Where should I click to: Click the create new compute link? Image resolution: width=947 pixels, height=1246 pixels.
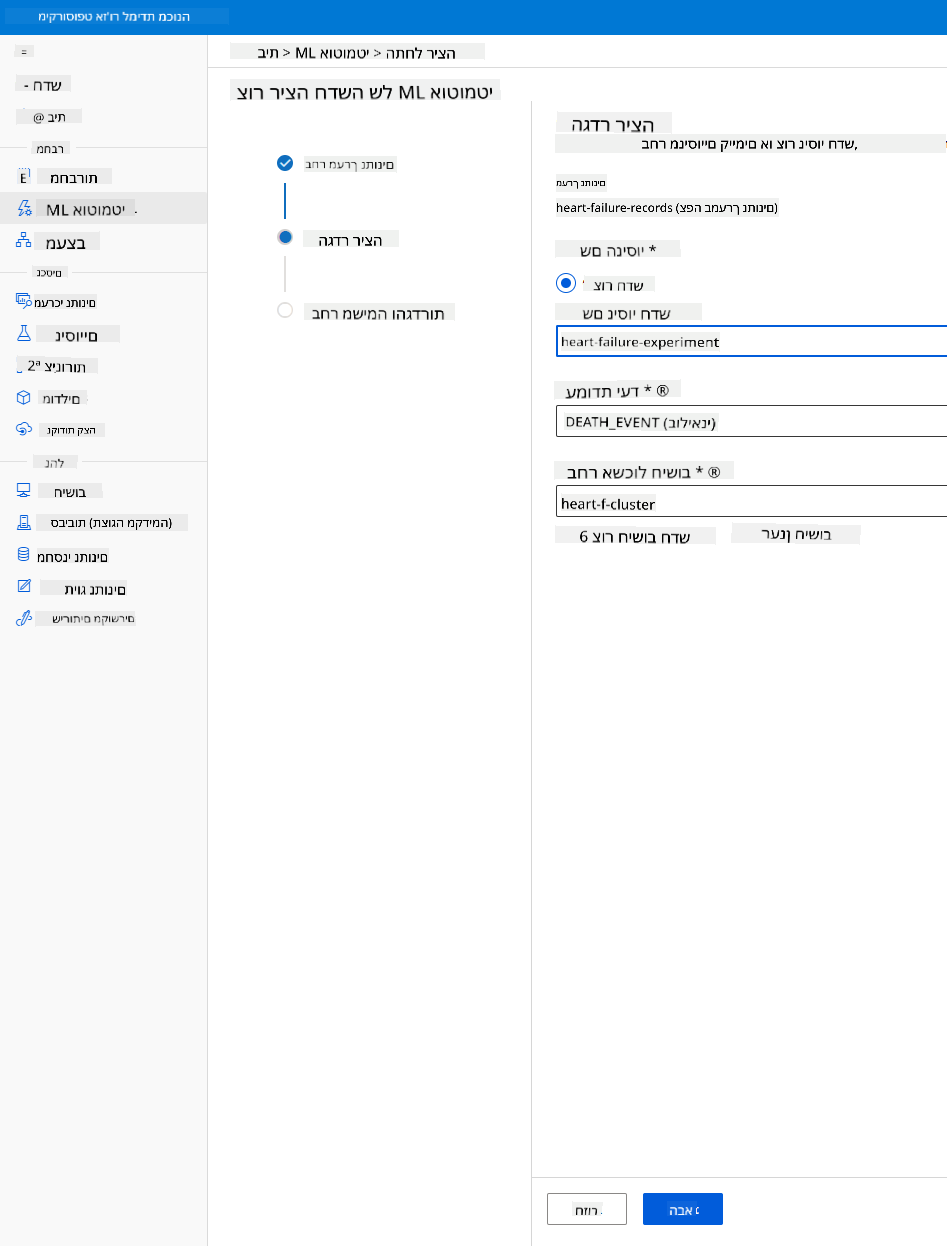pyautogui.click(x=636, y=536)
